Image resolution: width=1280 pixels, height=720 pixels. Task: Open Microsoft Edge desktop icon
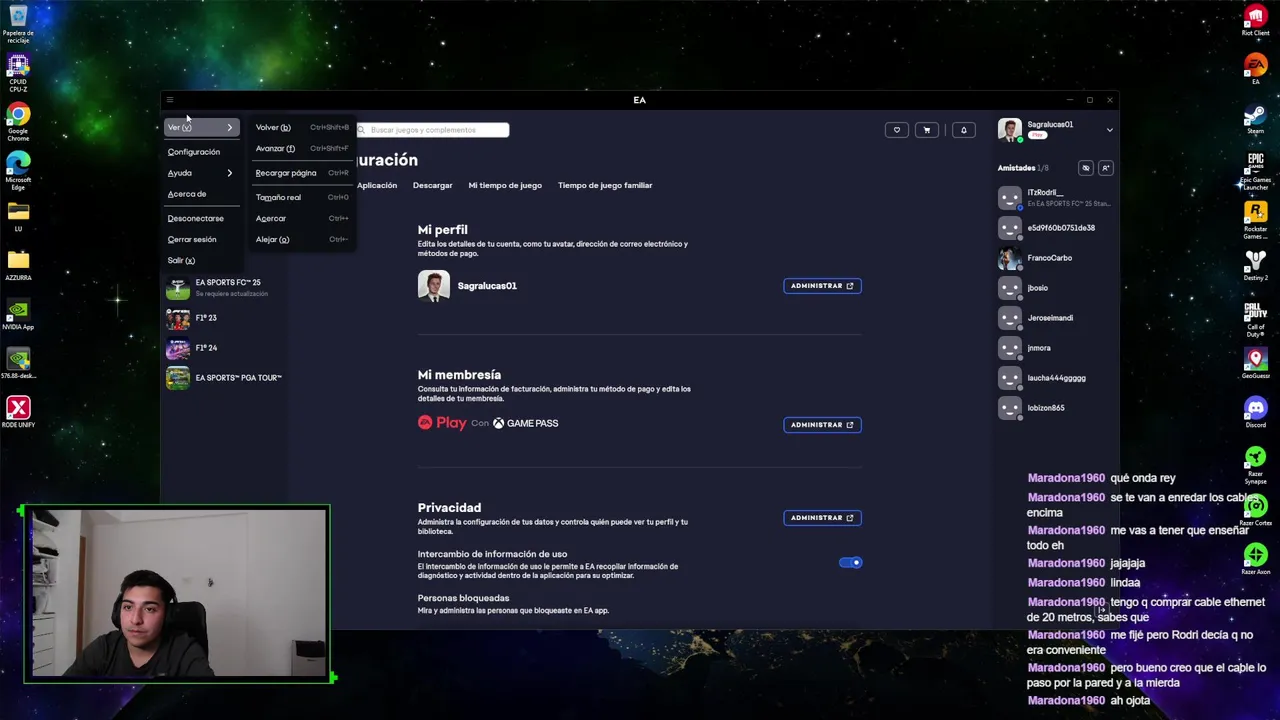tap(18, 171)
